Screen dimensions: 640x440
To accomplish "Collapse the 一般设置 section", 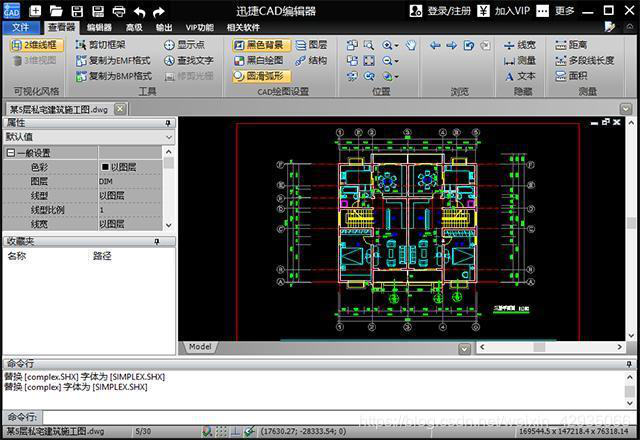I will pyautogui.click(x=11, y=153).
